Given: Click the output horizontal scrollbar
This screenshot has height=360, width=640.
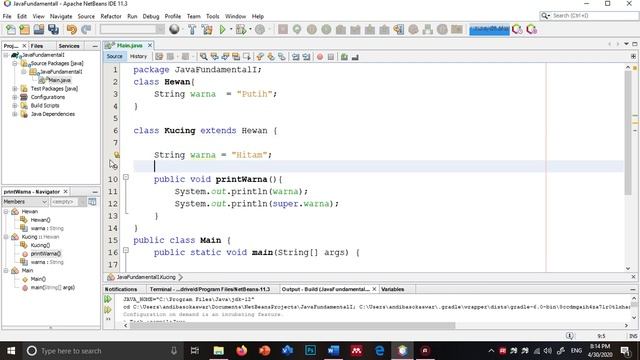Looking at the screenshot, I should point(291,325).
